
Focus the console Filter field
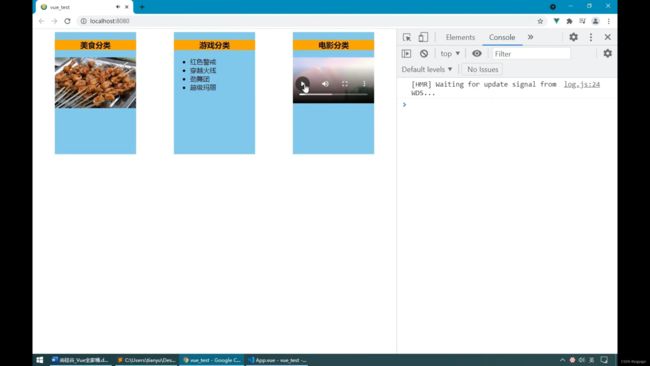(x=531, y=53)
